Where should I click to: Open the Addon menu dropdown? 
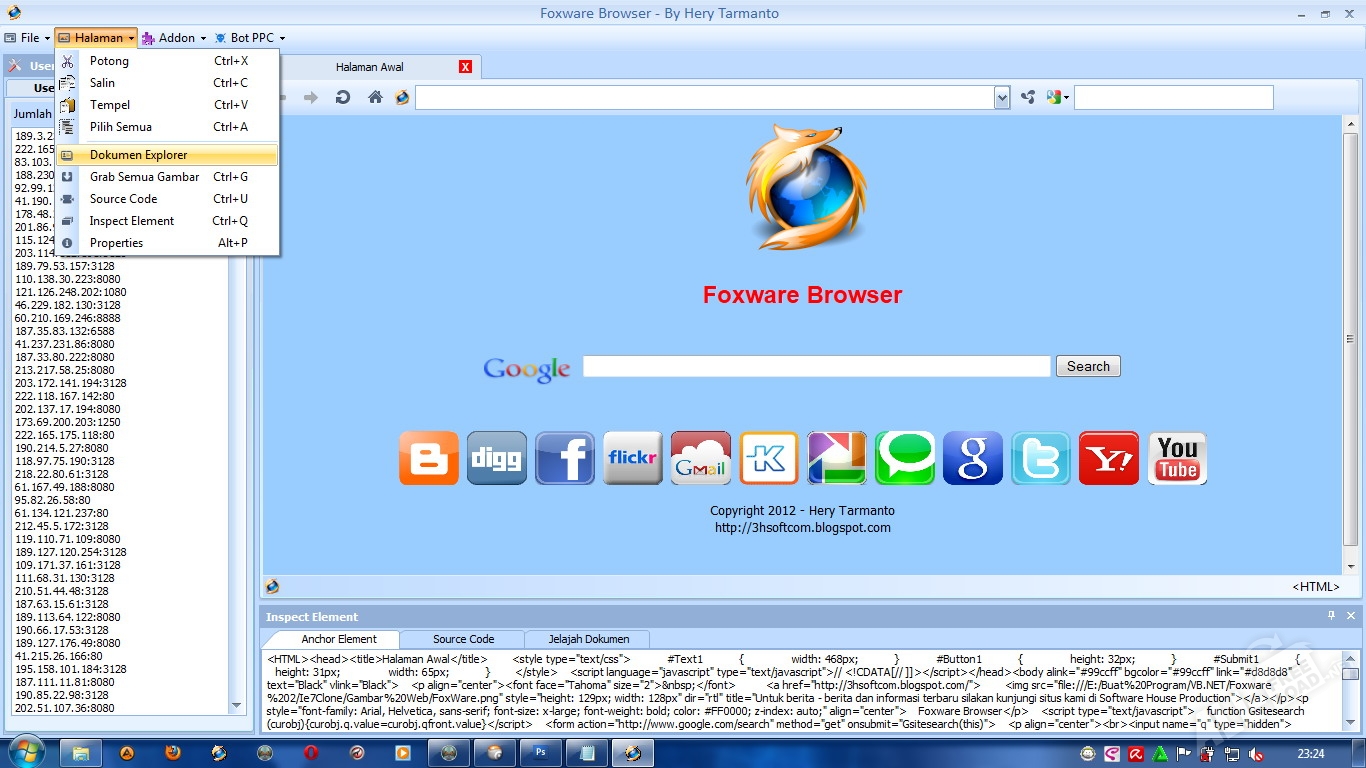[x=175, y=38]
